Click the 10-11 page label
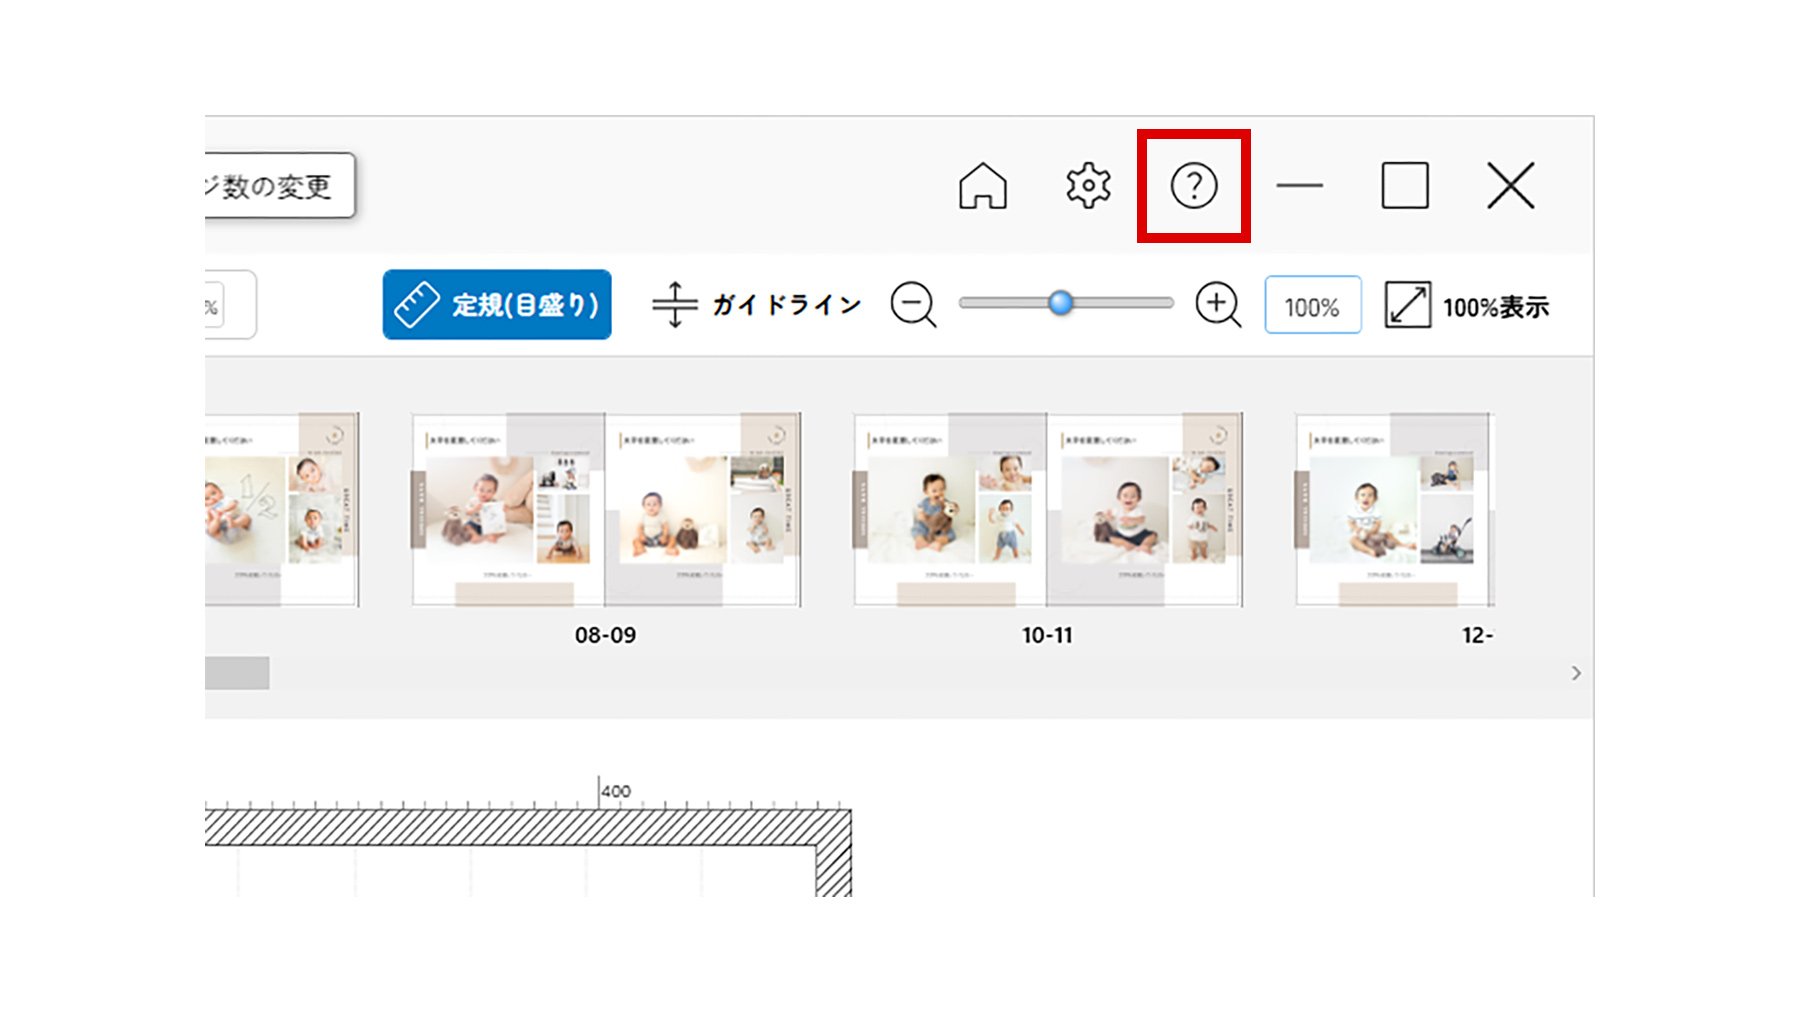Image resolution: width=1800 pixels, height=1012 pixels. pos(1047,635)
